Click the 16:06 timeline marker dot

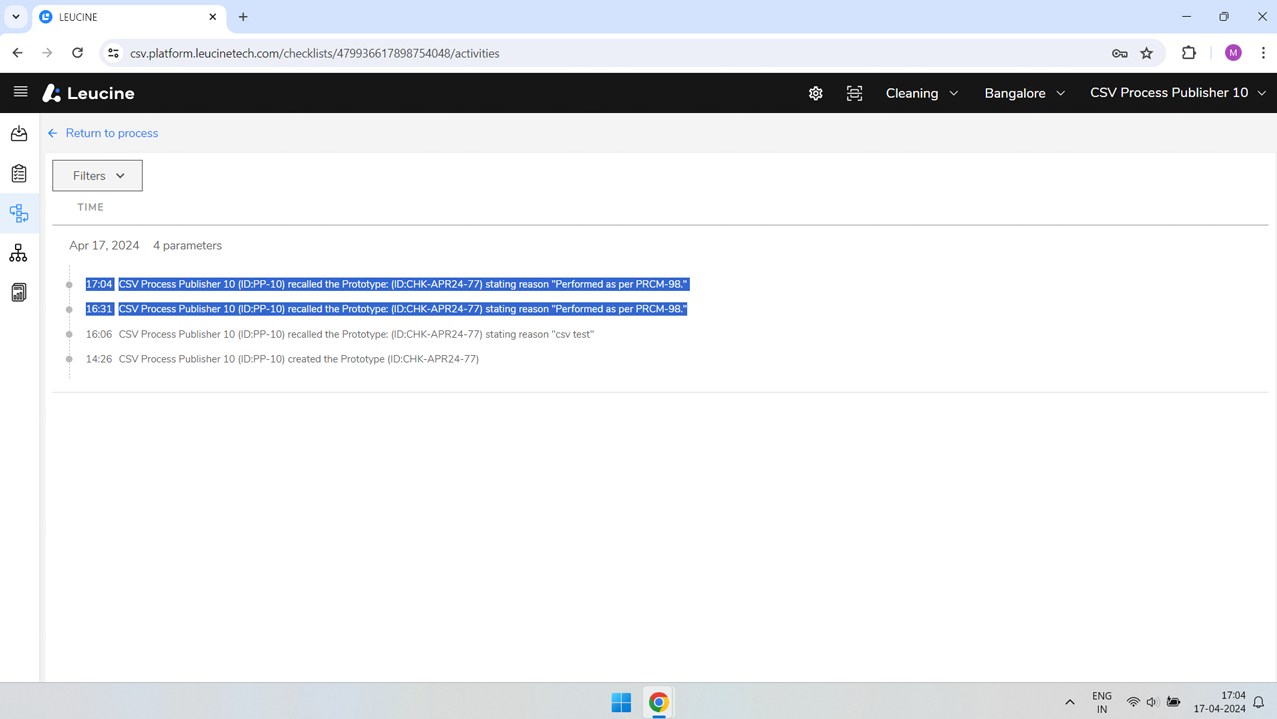[x=69, y=334]
